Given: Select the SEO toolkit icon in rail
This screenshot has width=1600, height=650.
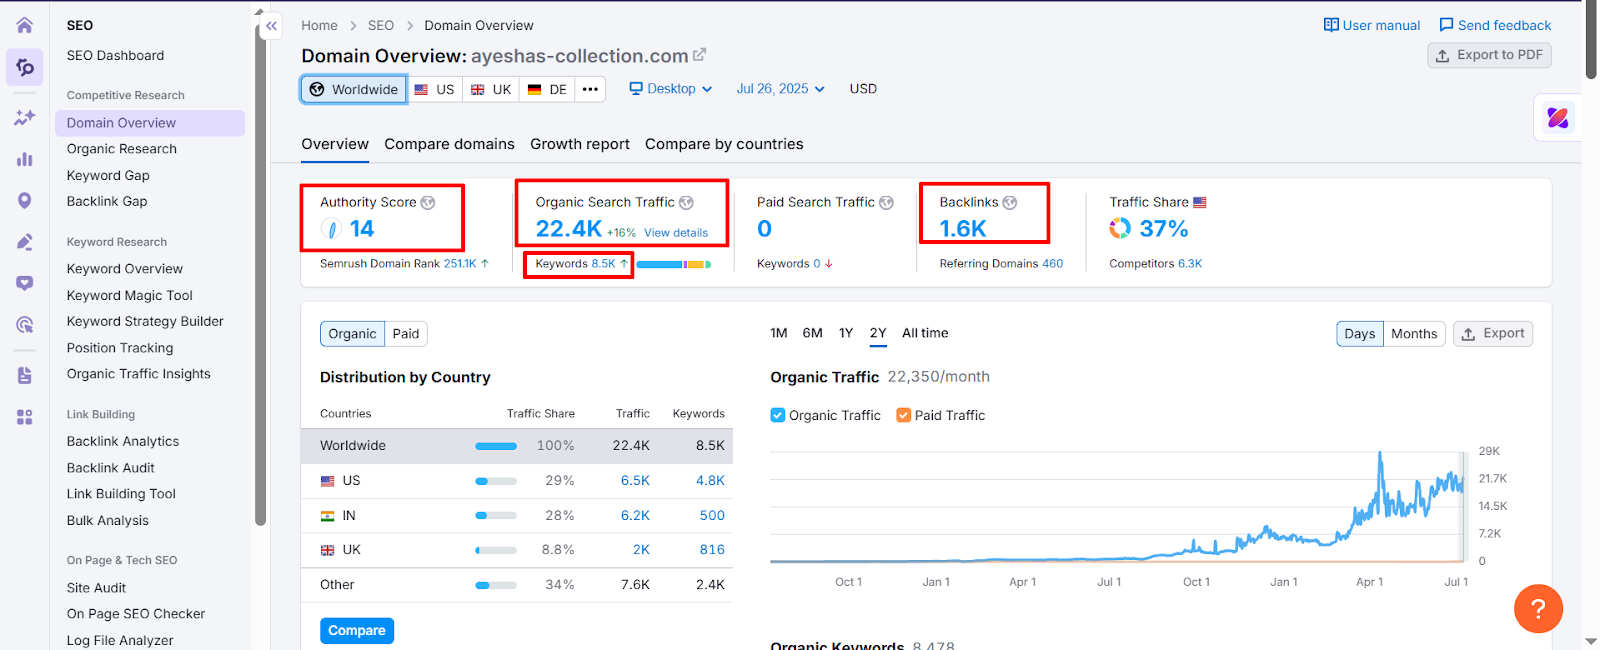Looking at the screenshot, I should point(25,67).
